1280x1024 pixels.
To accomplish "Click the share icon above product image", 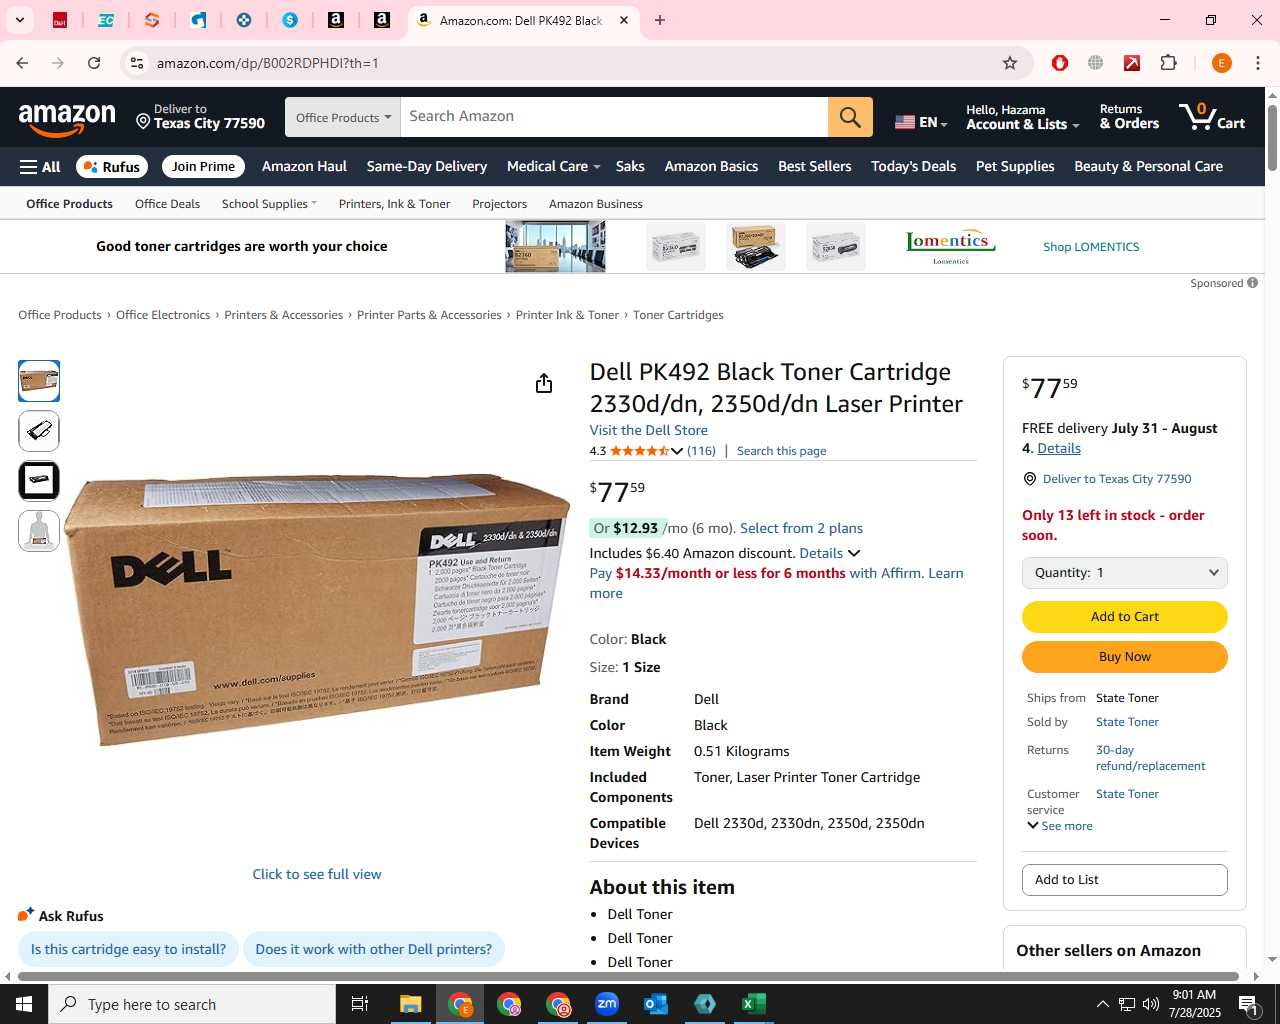I will coord(544,384).
